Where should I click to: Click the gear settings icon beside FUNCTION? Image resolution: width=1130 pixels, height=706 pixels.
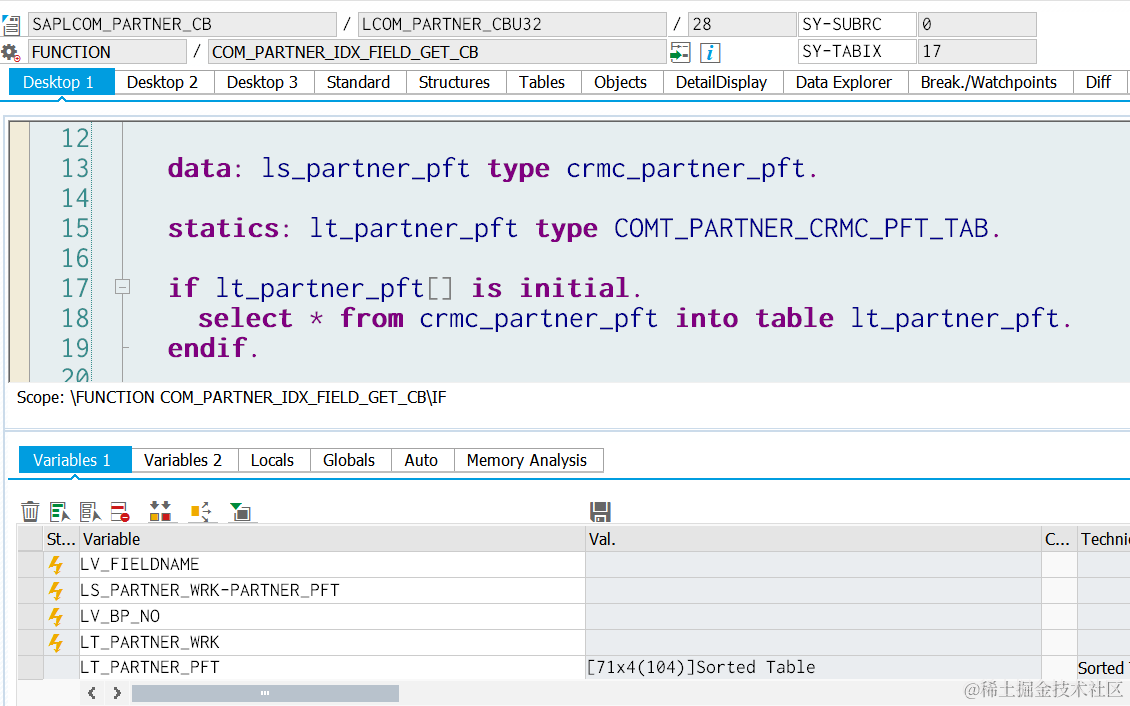[10, 53]
